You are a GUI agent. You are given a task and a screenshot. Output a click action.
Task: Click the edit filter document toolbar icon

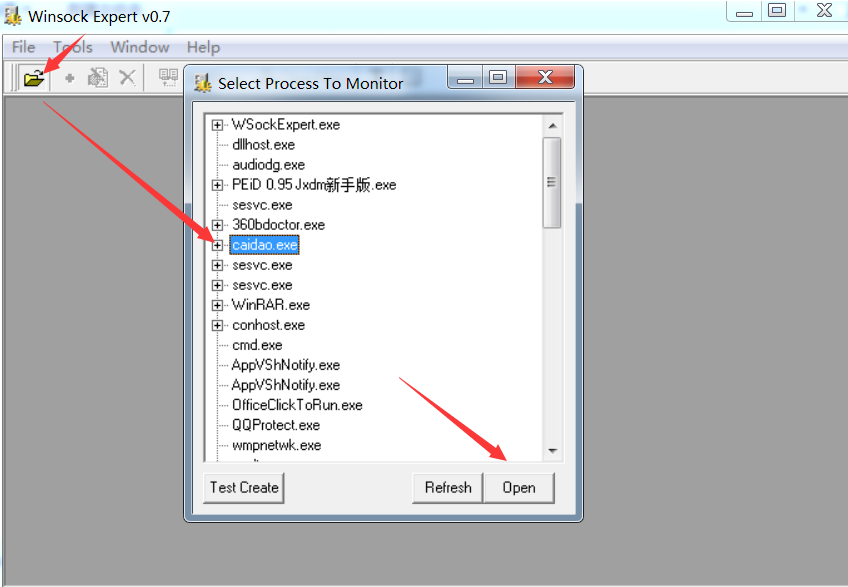click(x=97, y=78)
